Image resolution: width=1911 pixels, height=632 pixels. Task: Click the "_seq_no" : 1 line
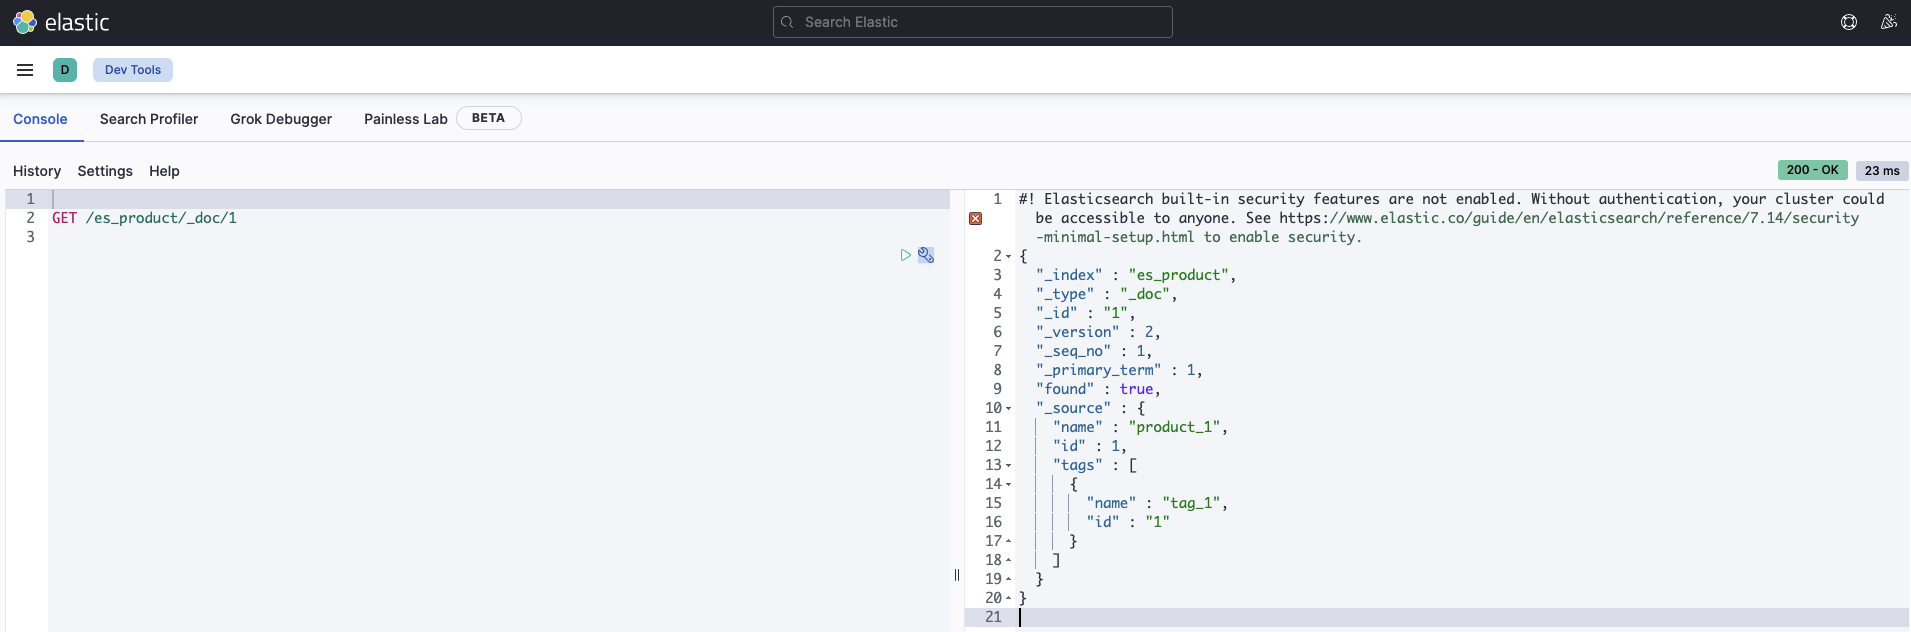[1094, 351]
